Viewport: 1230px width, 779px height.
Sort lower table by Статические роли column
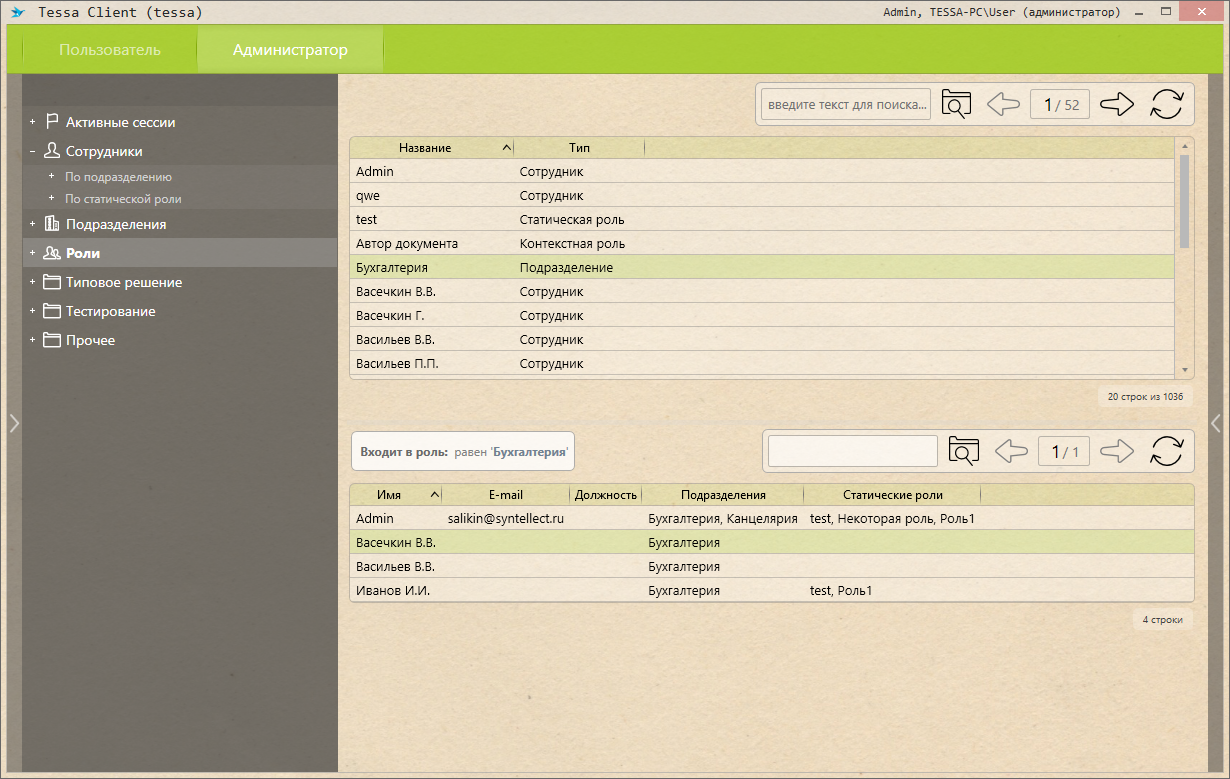[x=892, y=495]
